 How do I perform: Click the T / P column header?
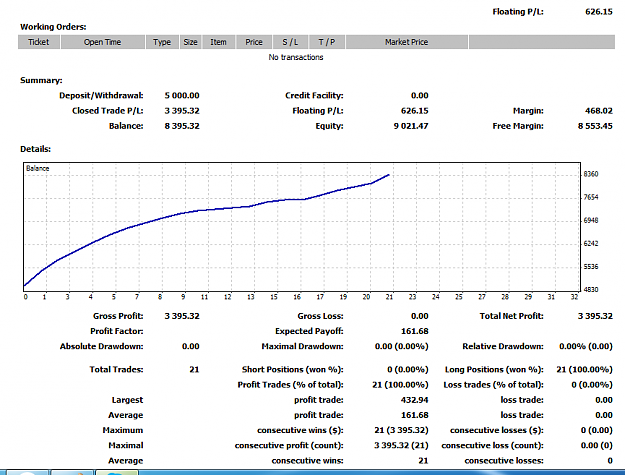(327, 42)
